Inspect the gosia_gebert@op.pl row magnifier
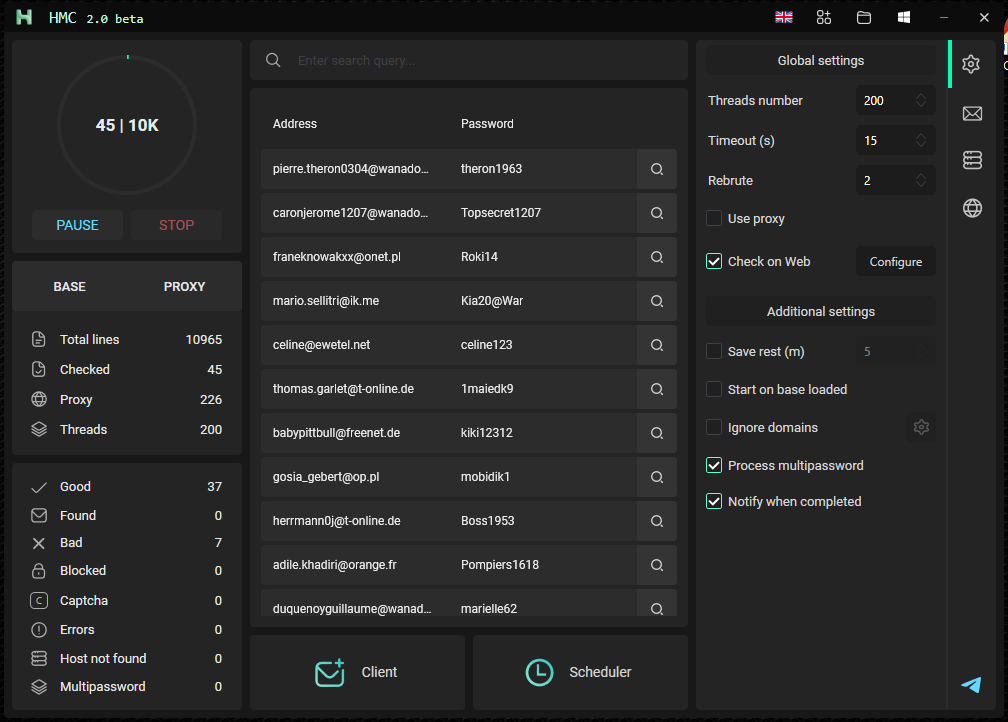Image resolution: width=1008 pixels, height=722 pixels. click(x=656, y=477)
